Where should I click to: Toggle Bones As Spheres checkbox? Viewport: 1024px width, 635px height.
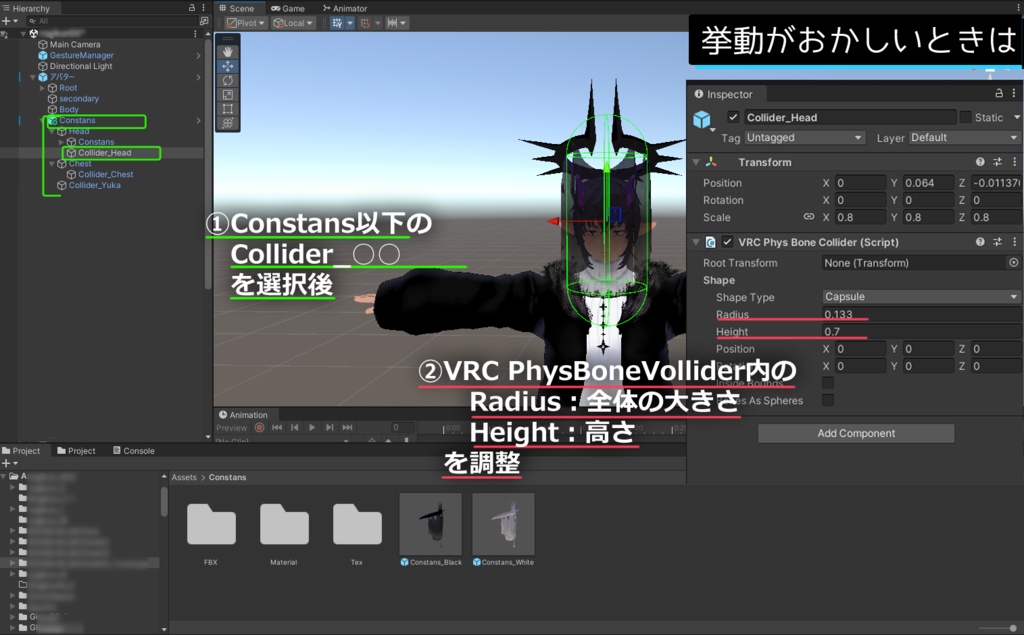[x=827, y=400]
